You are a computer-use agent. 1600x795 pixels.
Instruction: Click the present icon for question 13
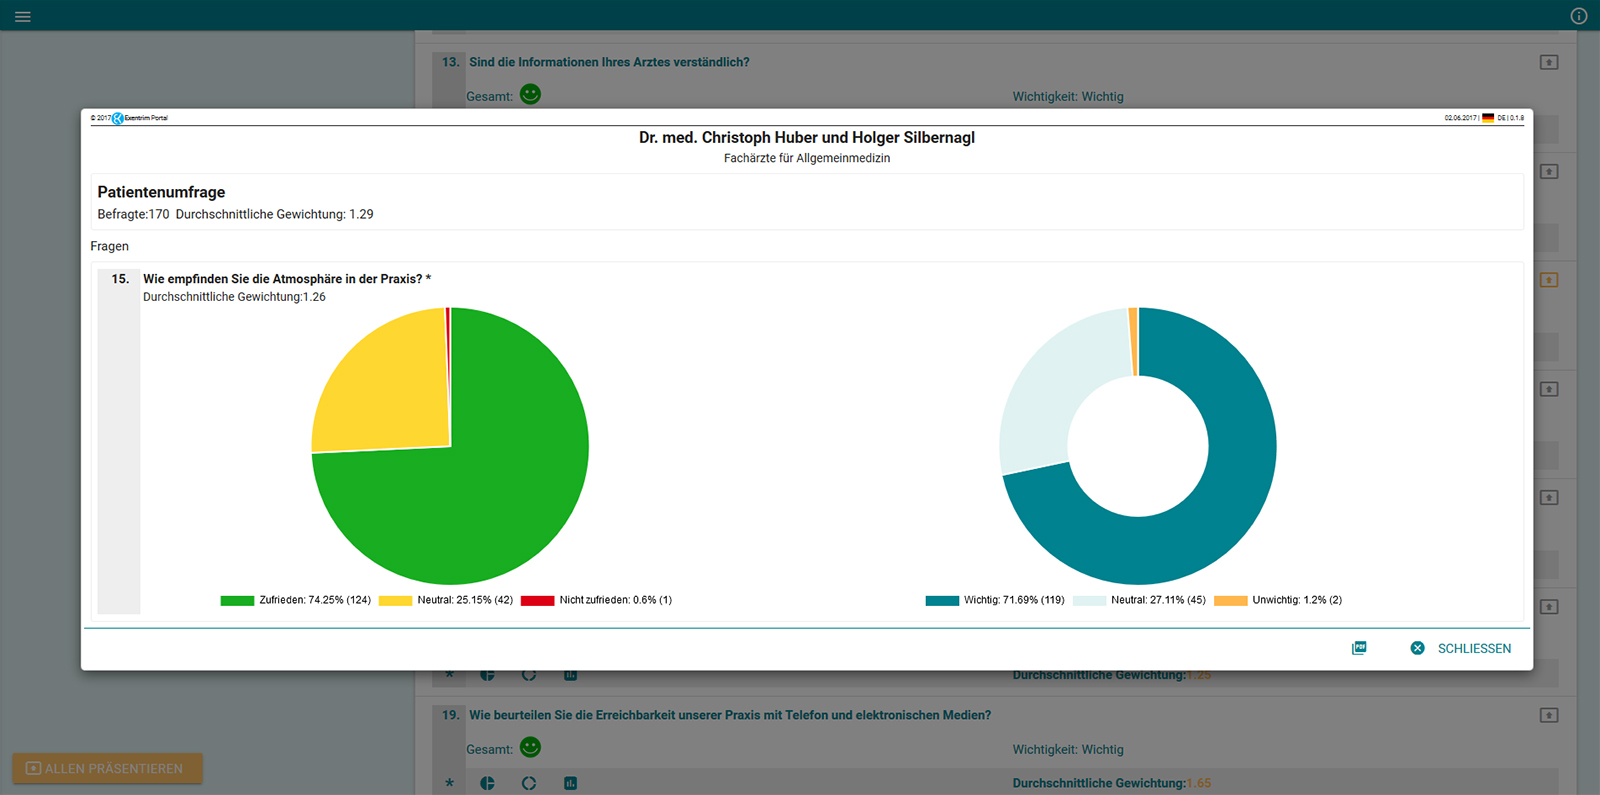point(1549,62)
